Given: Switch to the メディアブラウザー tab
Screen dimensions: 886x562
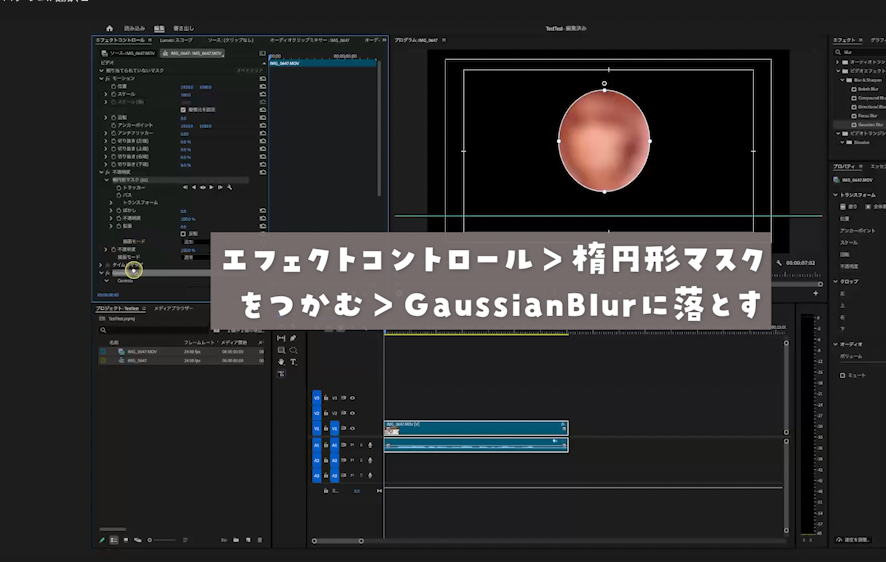Looking at the screenshot, I should tap(172, 308).
